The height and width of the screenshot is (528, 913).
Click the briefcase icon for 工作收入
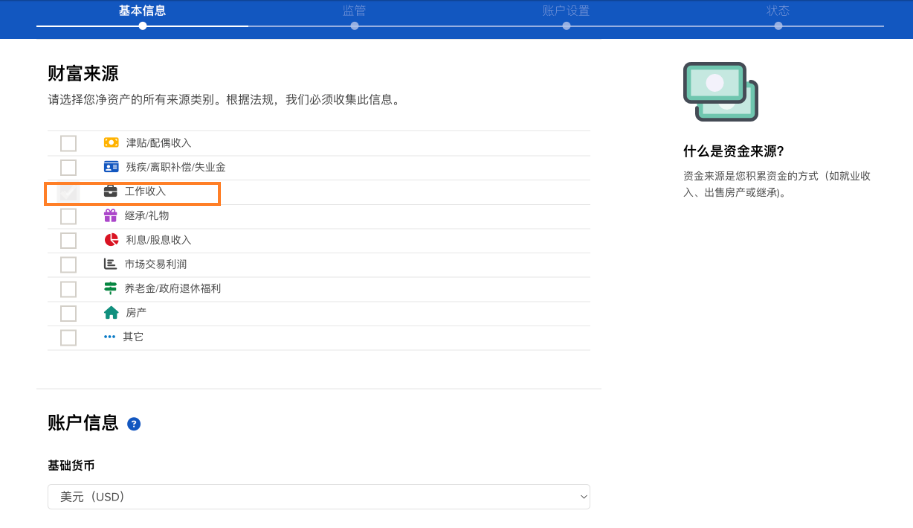point(111,191)
